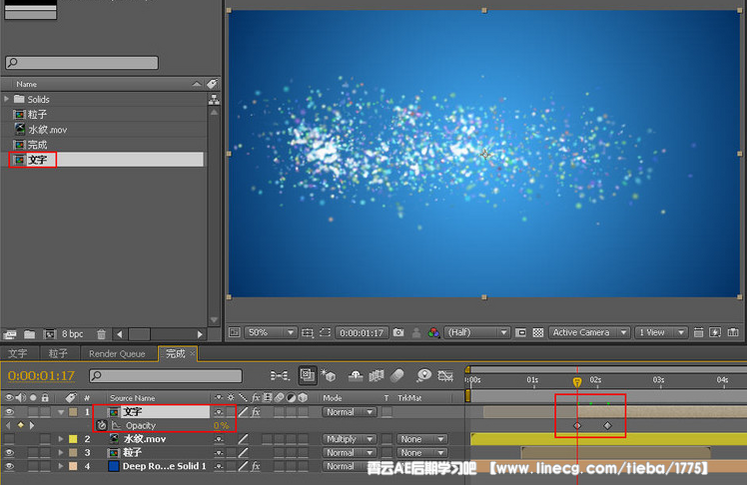750x485 pixels.
Task: Click the viewer current time 0:00:01:17 button
Action: [362, 333]
